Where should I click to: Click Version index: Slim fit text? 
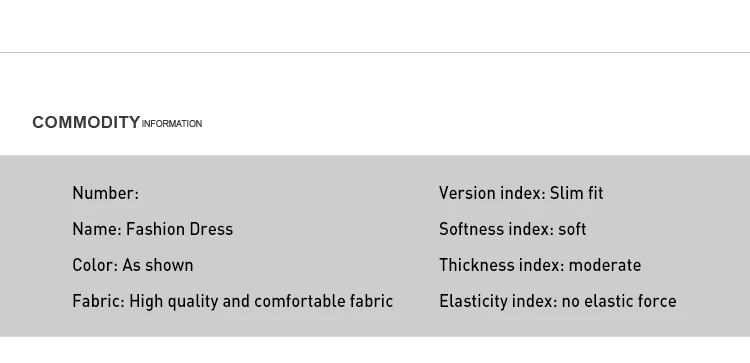click(x=521, y=193)
